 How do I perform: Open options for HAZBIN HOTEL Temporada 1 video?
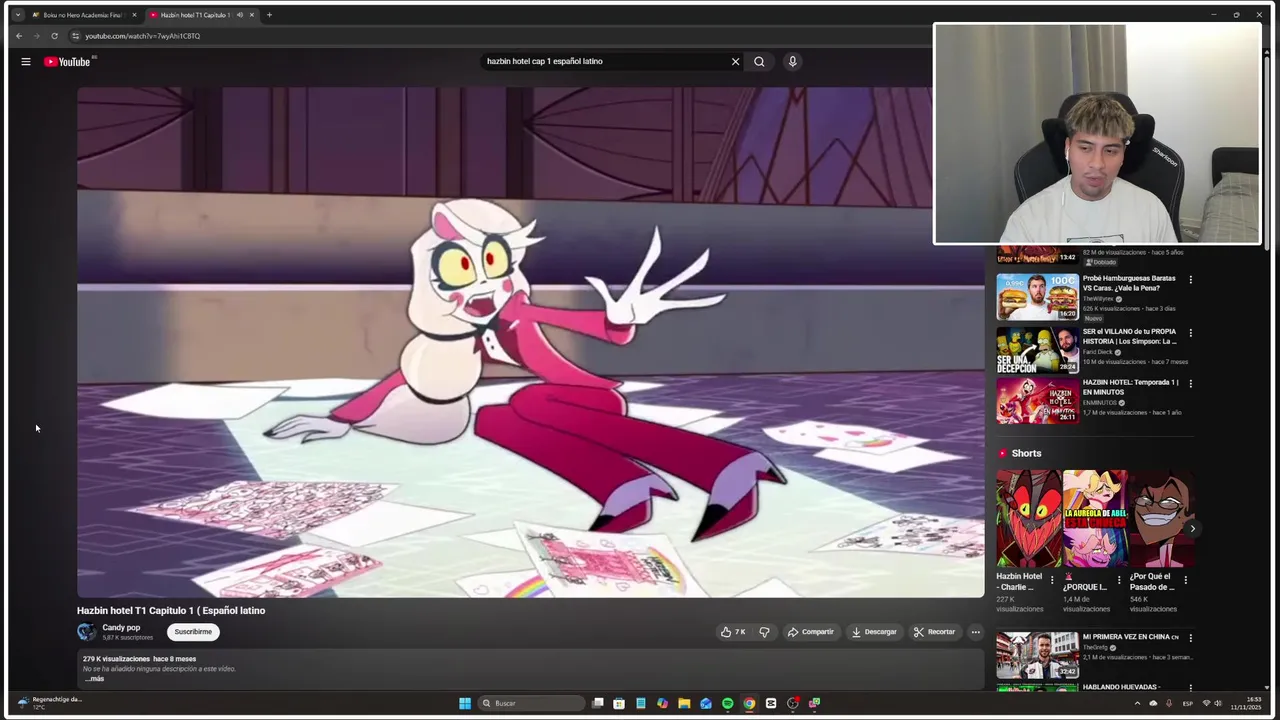click(1190, 384)
